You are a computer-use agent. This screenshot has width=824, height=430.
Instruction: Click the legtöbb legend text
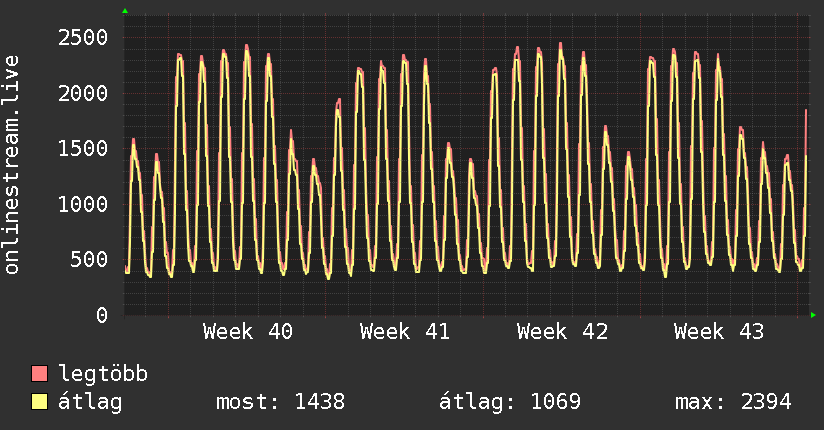pos(103,374)
